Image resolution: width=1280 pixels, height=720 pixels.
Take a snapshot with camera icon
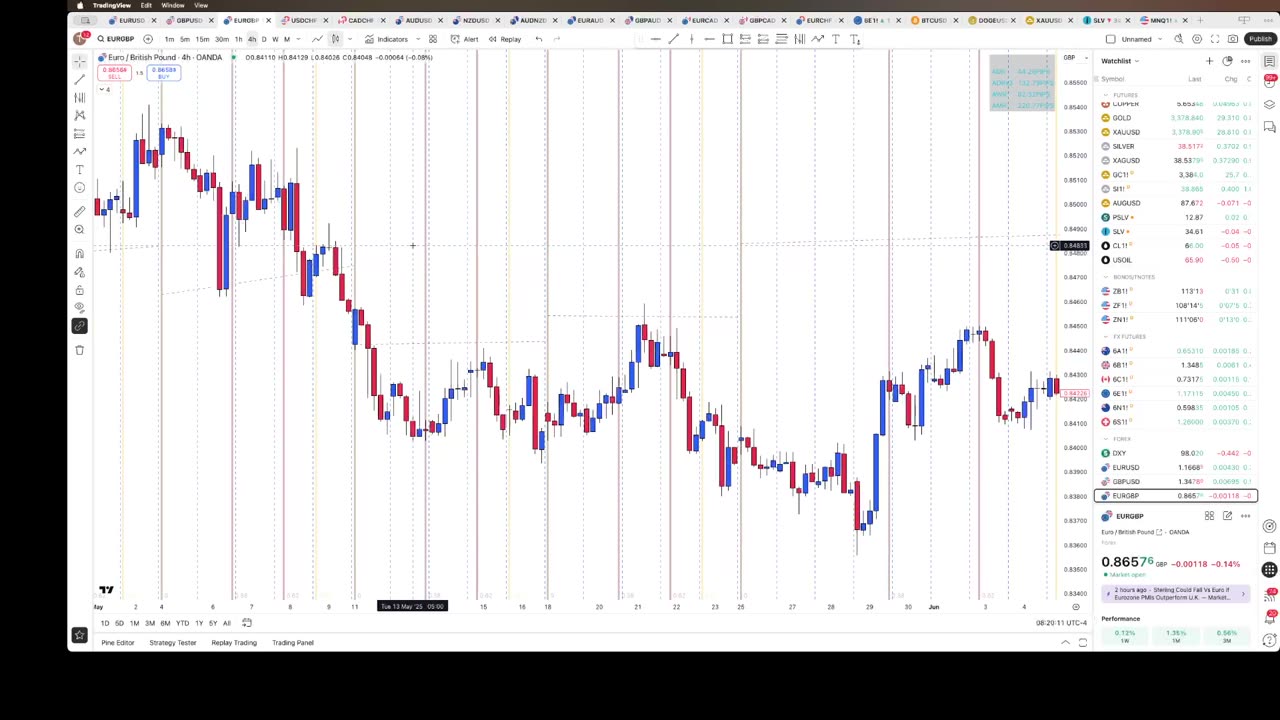click(1233, 39)
